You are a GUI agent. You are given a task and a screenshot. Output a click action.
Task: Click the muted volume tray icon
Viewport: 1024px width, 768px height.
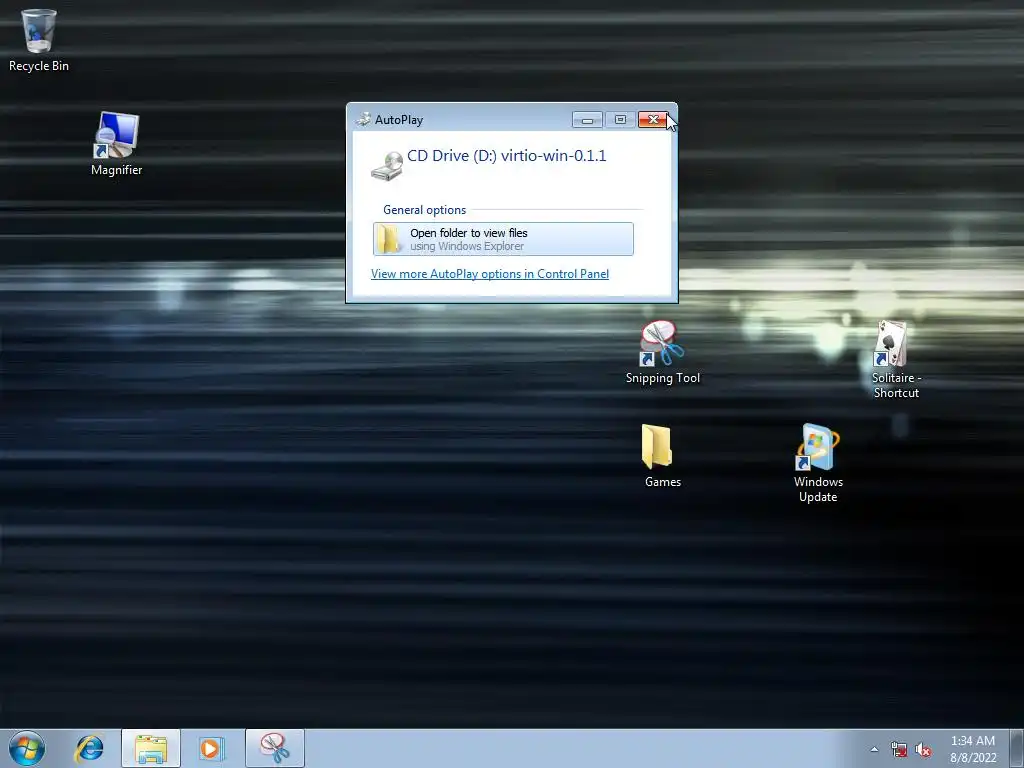[923, 750]
